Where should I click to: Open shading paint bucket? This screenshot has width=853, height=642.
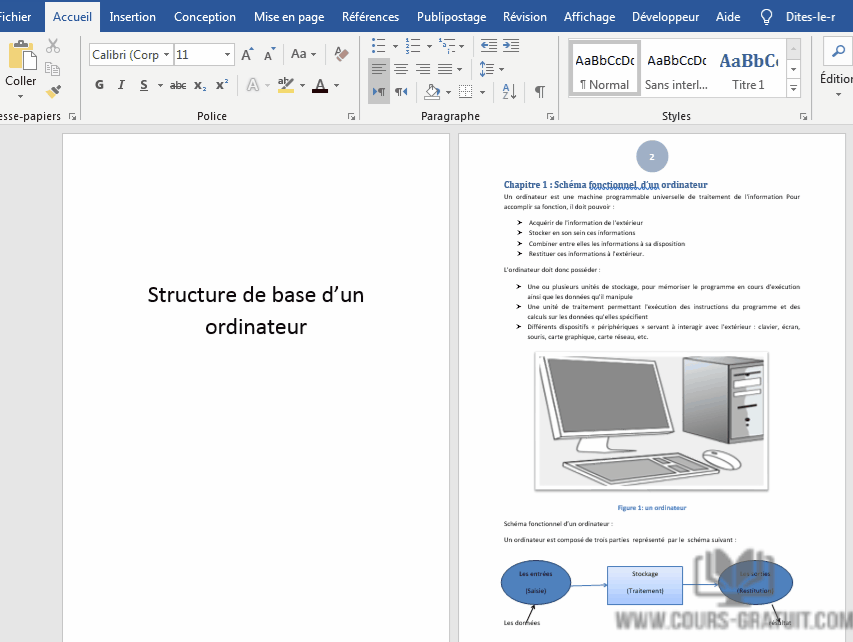click(x=432, y=91)
